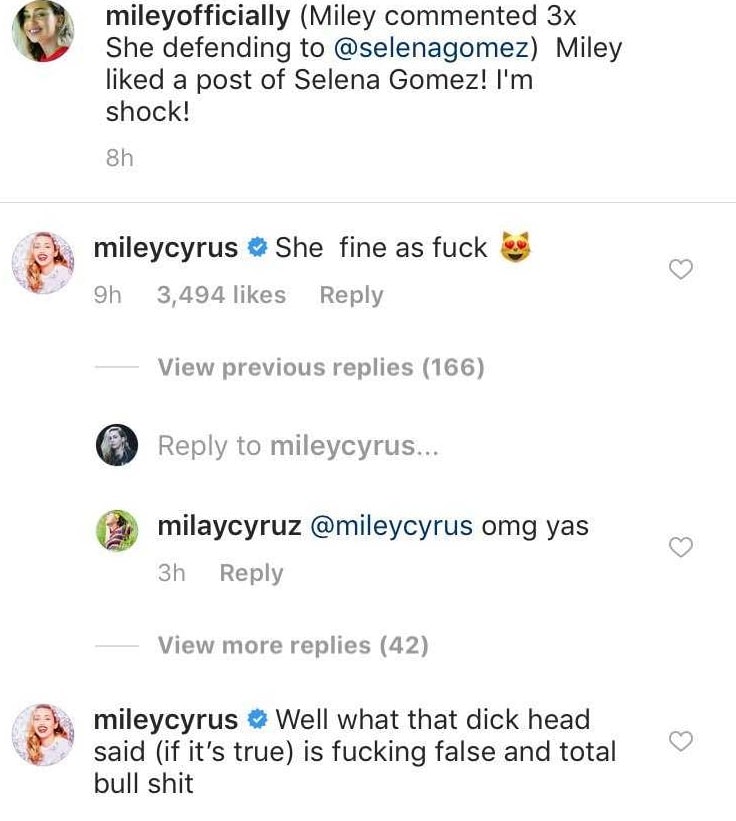Tap verified badge on "She fine" comment

click(257, 248)
